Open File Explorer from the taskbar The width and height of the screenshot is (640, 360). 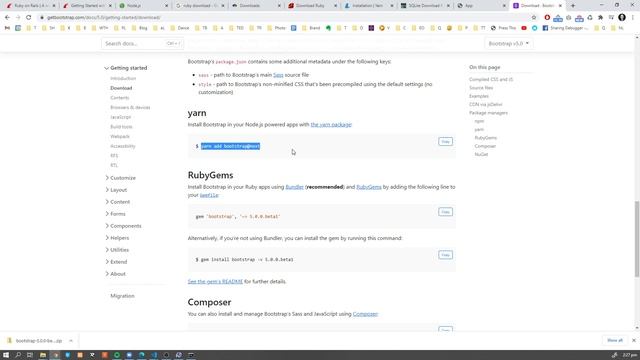(x=43, y=355)
